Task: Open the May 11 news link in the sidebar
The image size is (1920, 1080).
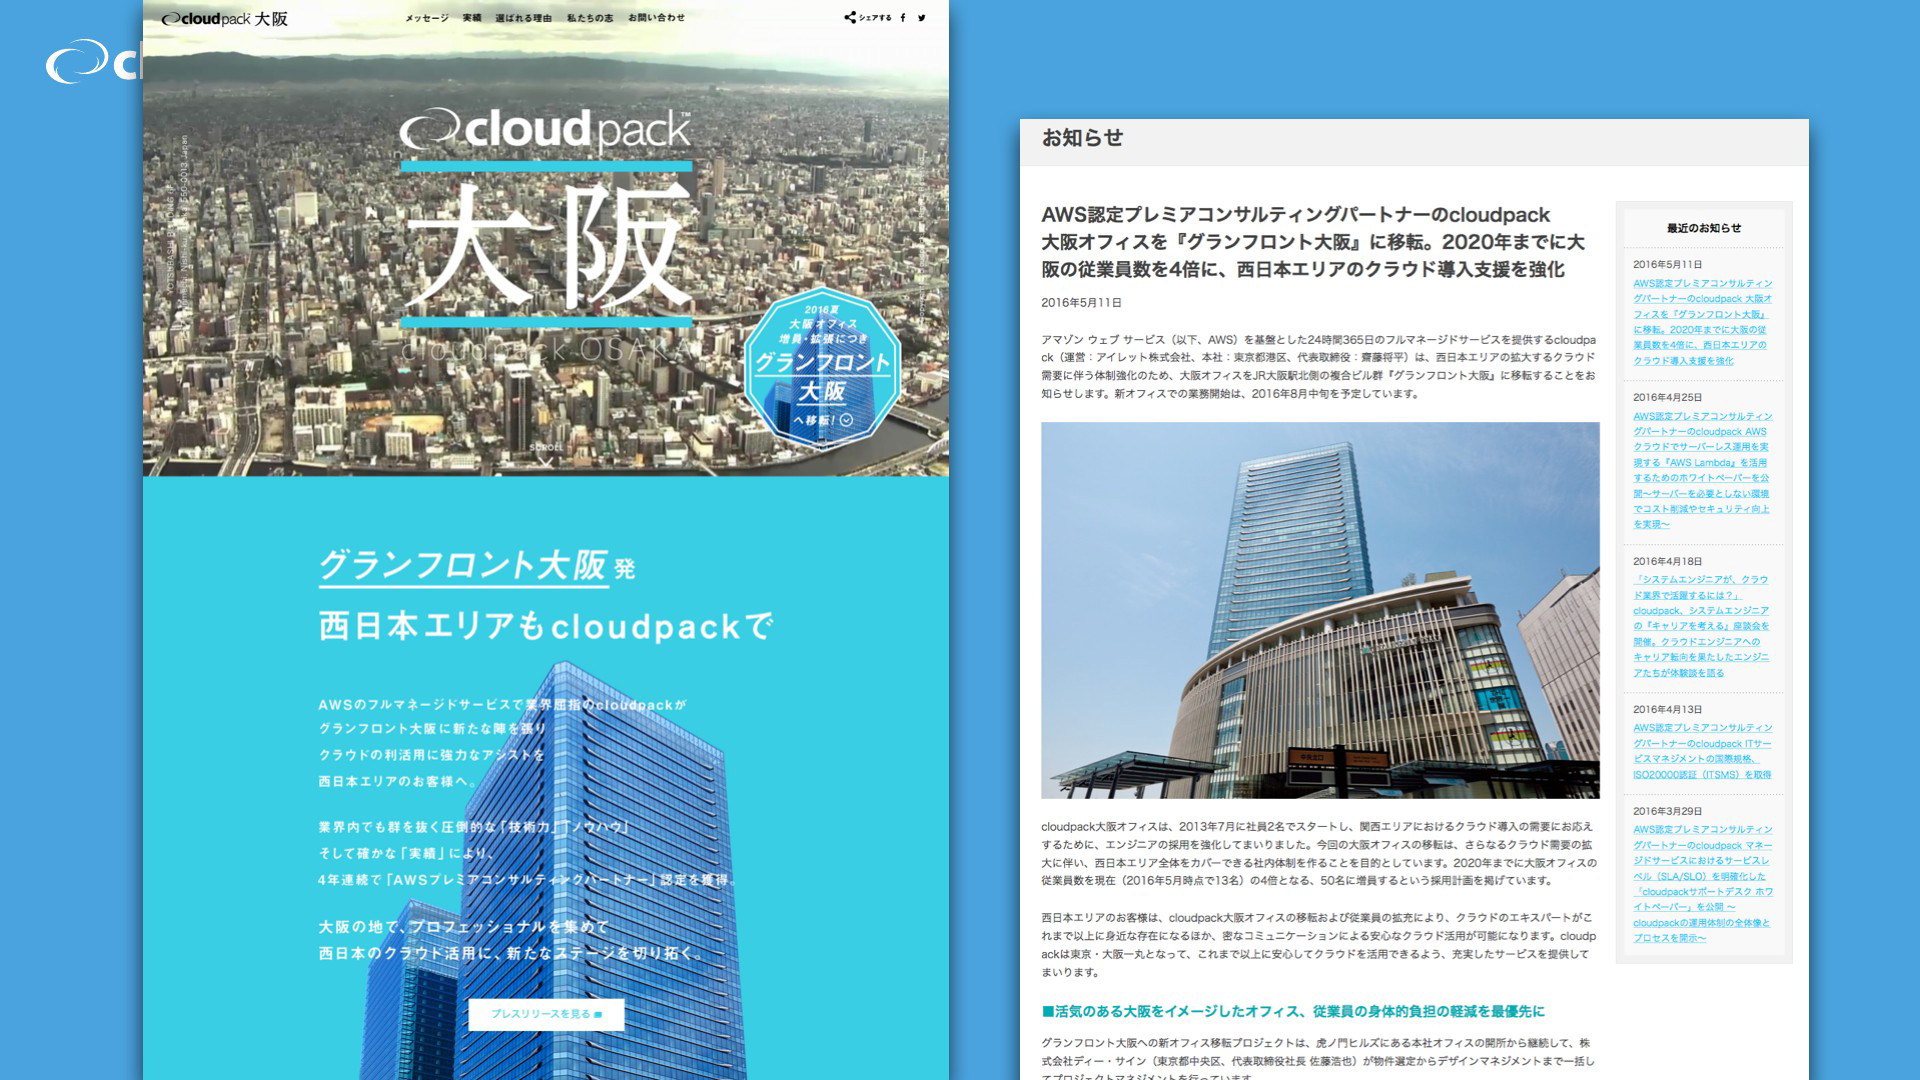Action: click(1702, 322)
